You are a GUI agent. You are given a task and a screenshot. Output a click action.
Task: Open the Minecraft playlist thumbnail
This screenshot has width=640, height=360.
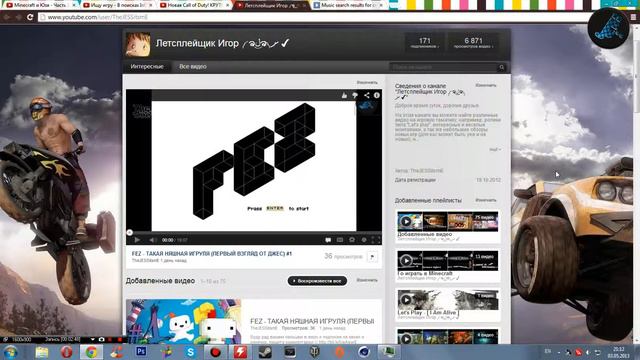point(448,260)
